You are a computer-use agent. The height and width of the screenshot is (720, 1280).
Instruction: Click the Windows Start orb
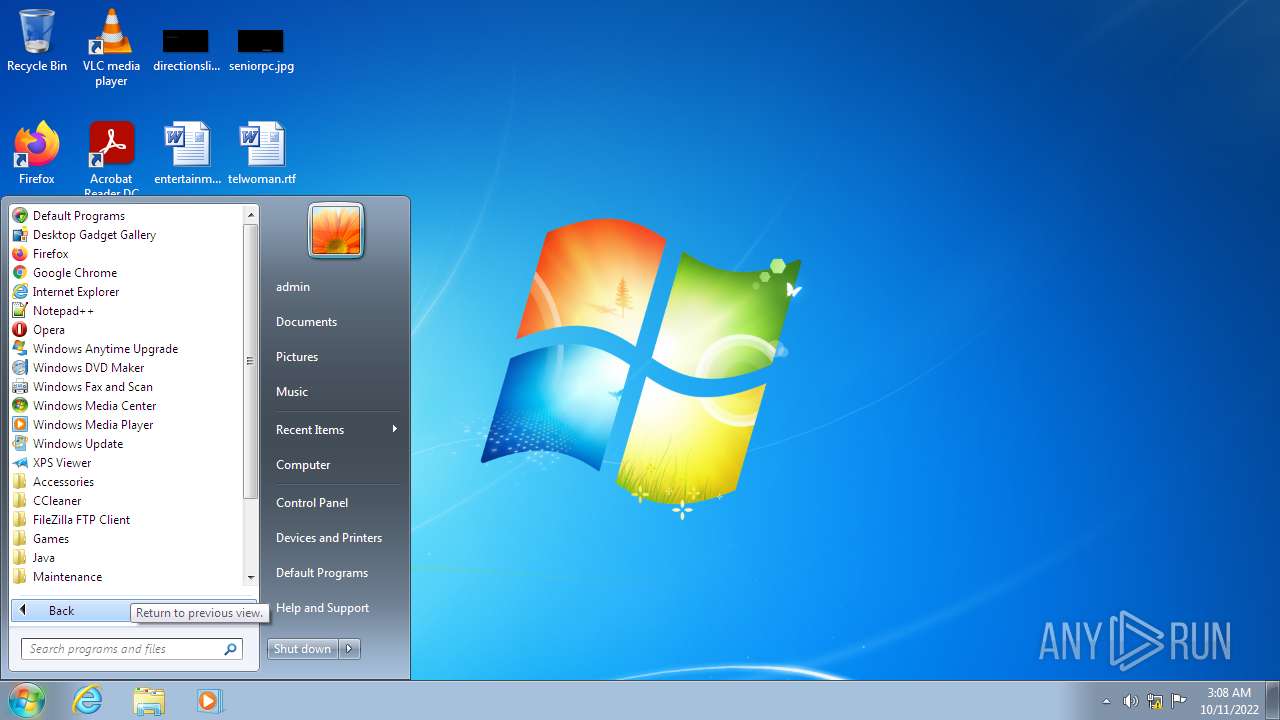coord(26,701)
